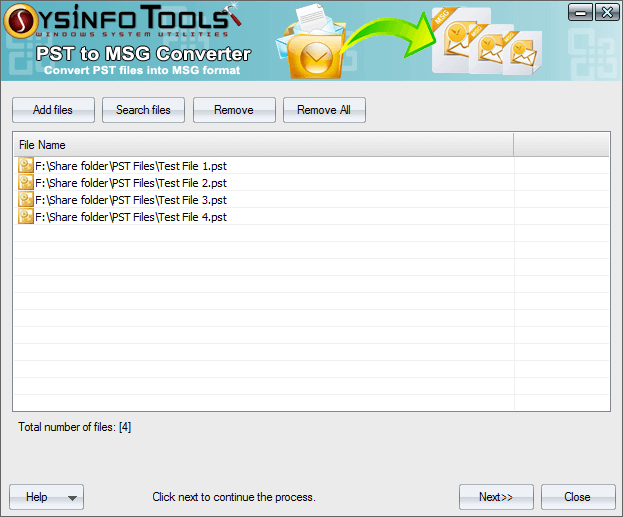Select the Test File 3.pst list entry

click(130, 200)
